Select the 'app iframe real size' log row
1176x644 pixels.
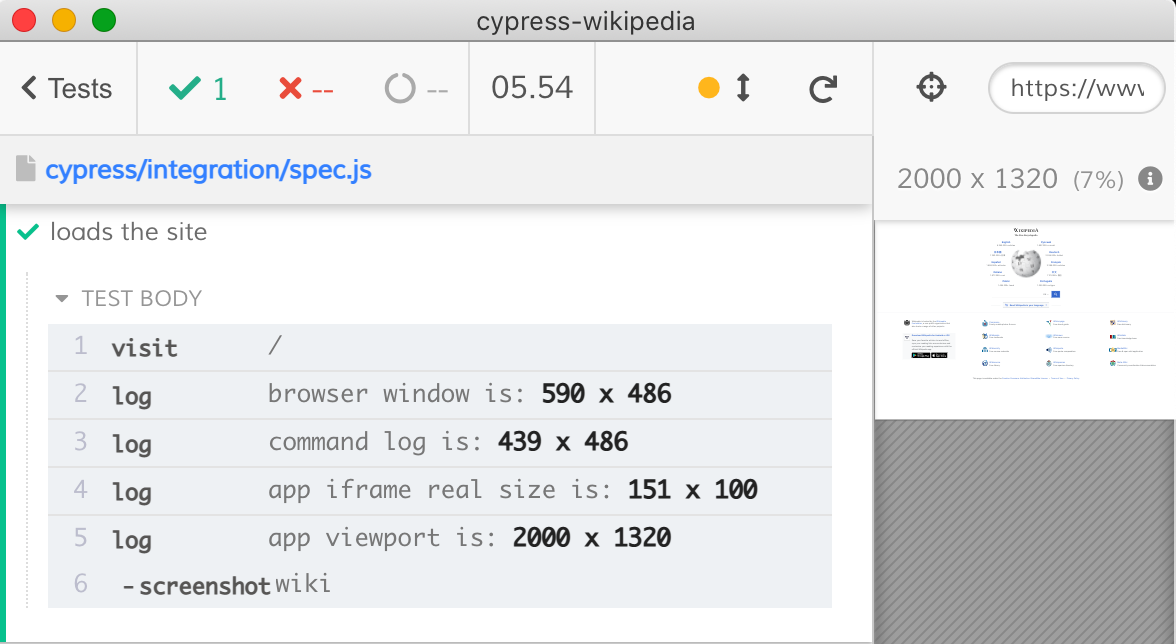click(x=440, y=490)
